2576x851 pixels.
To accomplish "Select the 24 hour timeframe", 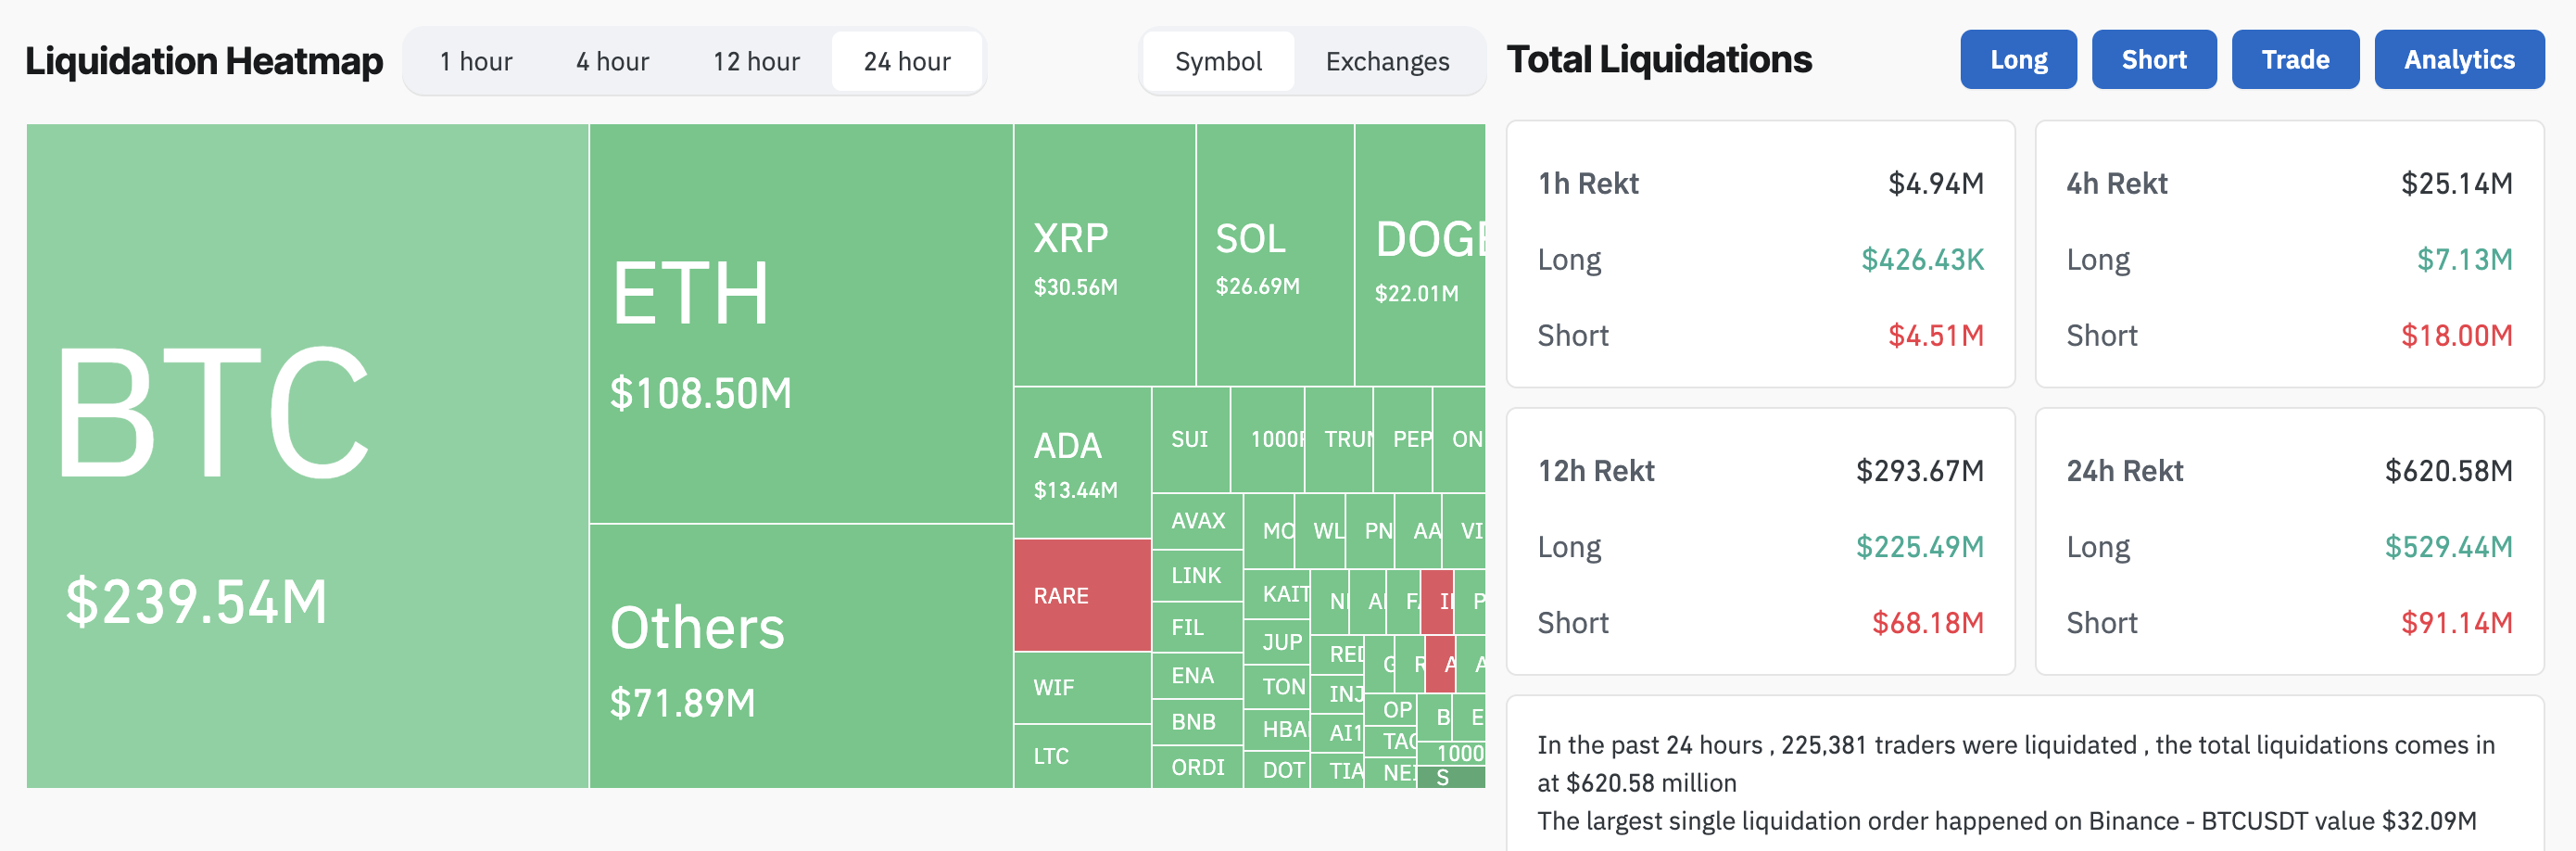I will 906,62.
